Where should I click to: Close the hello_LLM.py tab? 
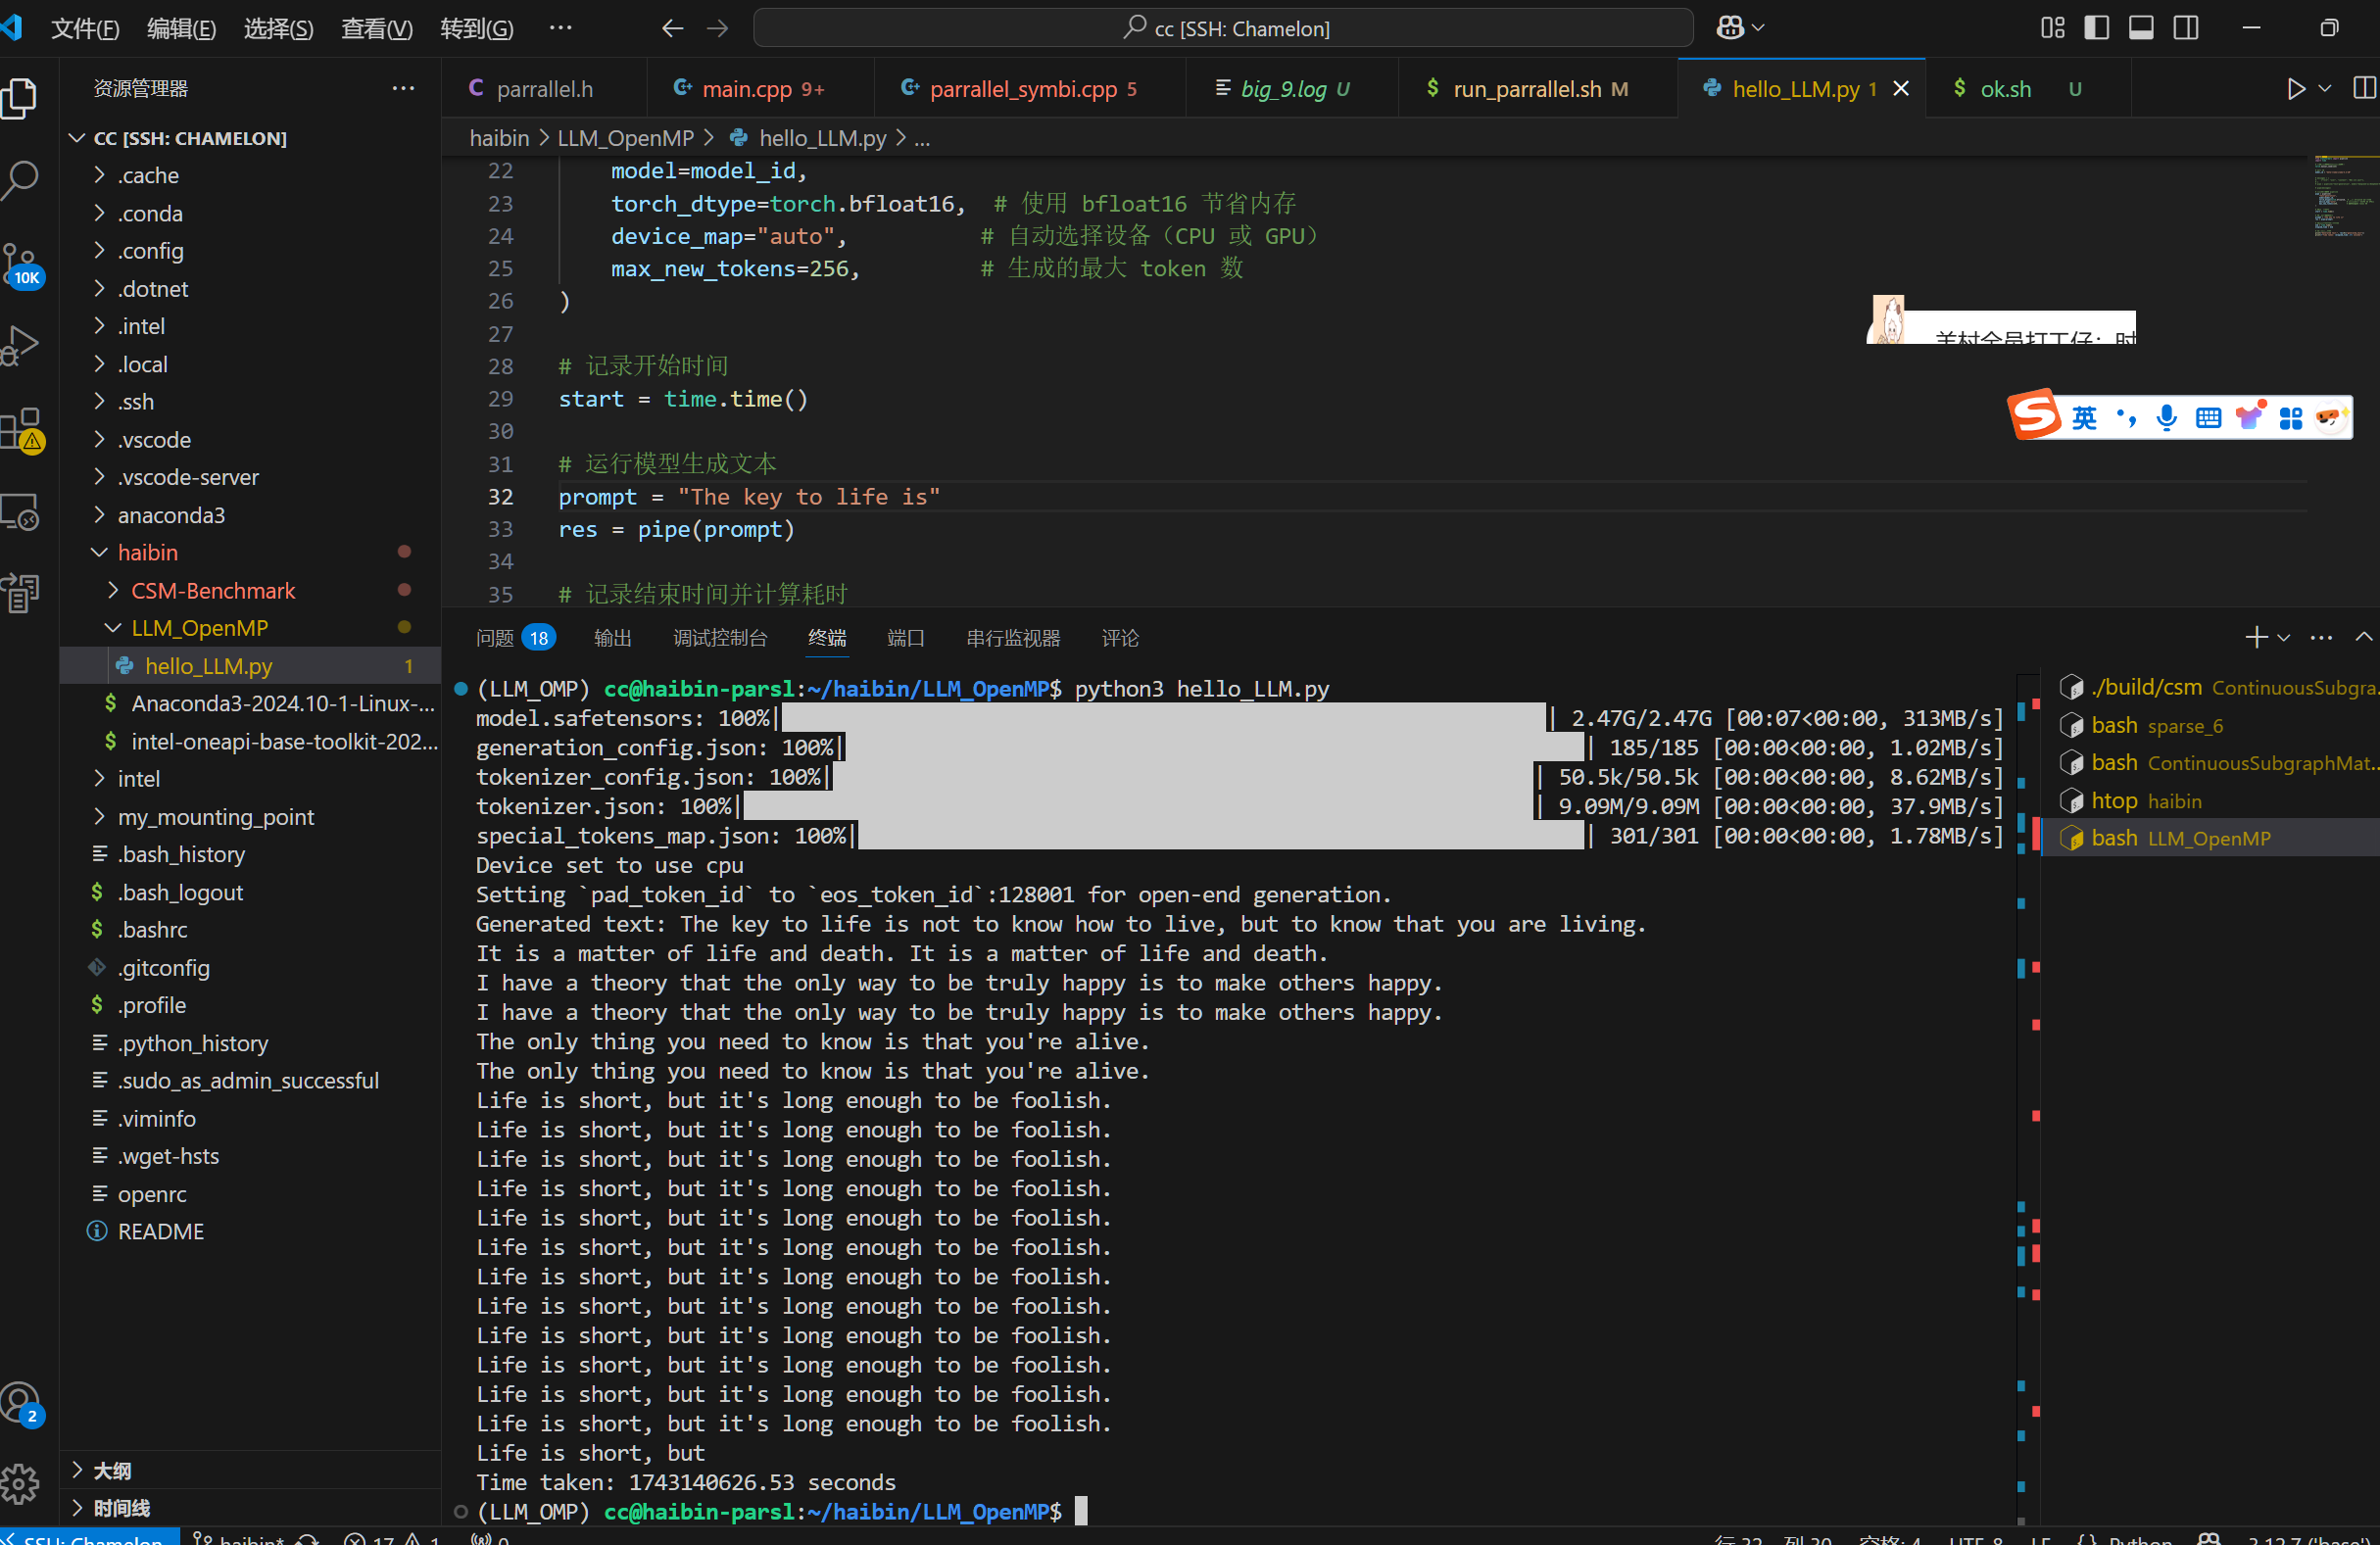pyautogui.click(x=1901, y=89)
